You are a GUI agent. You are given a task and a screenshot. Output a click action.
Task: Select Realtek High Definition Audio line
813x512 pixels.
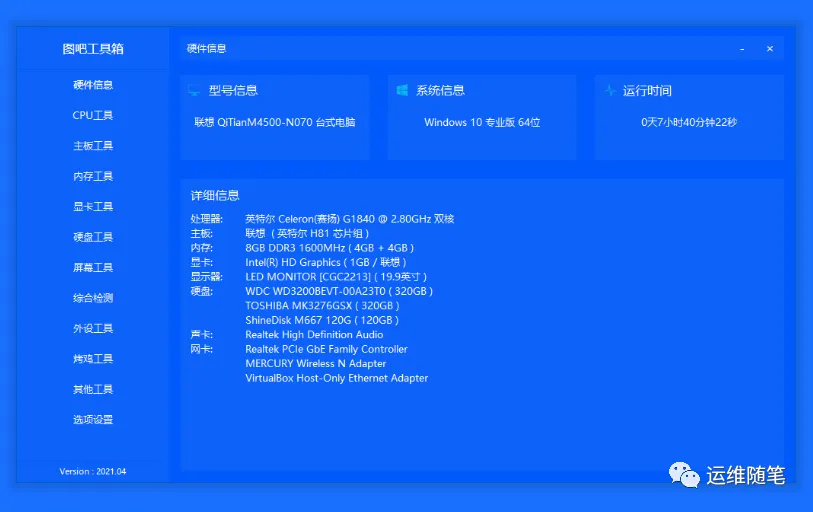314,335
